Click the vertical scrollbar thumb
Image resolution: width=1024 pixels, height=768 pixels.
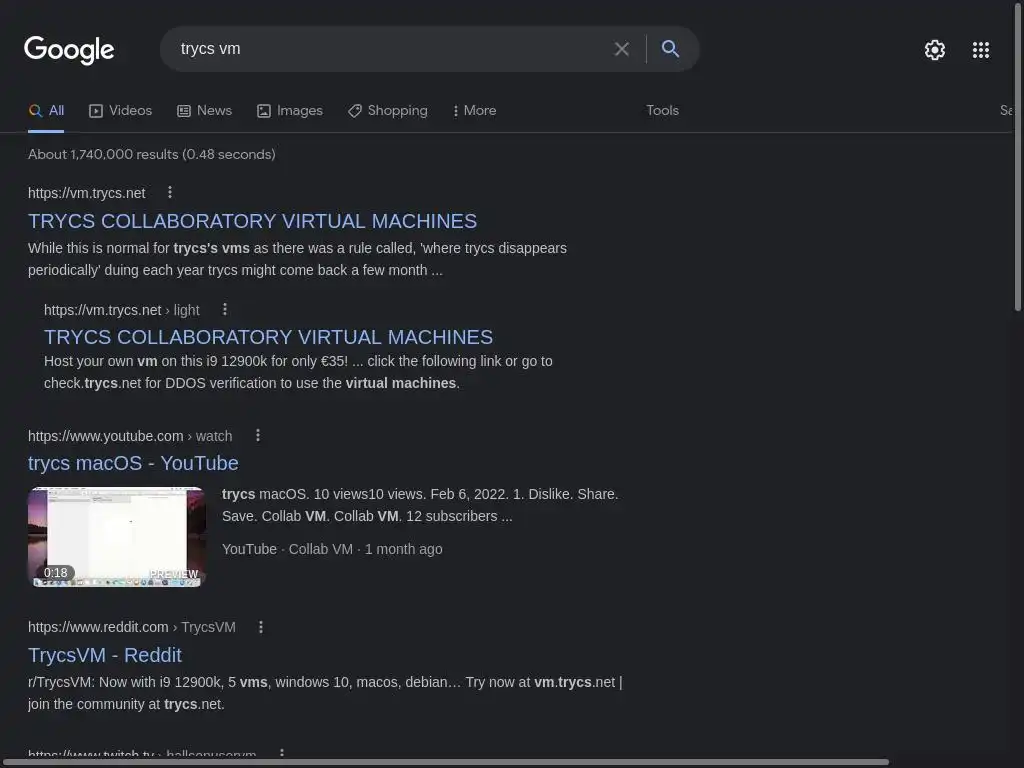1018,155
